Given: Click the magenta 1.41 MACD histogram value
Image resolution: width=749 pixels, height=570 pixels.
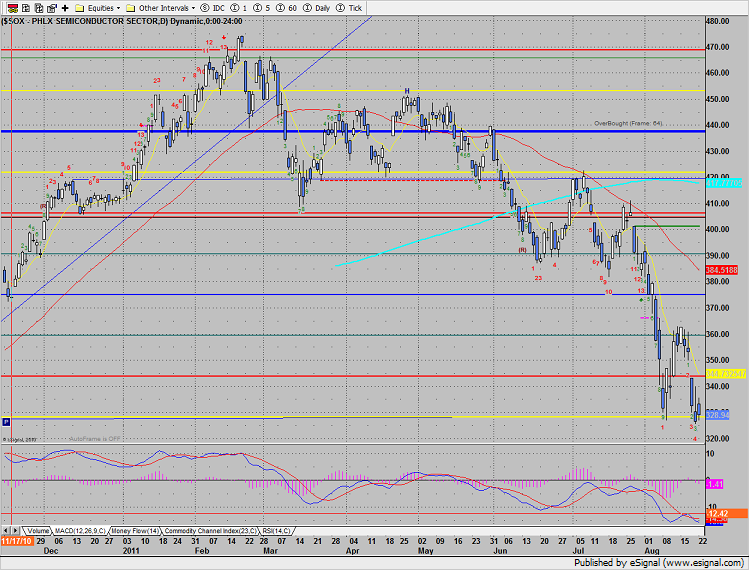Looking at the screenshot, I should pos(715,484).
